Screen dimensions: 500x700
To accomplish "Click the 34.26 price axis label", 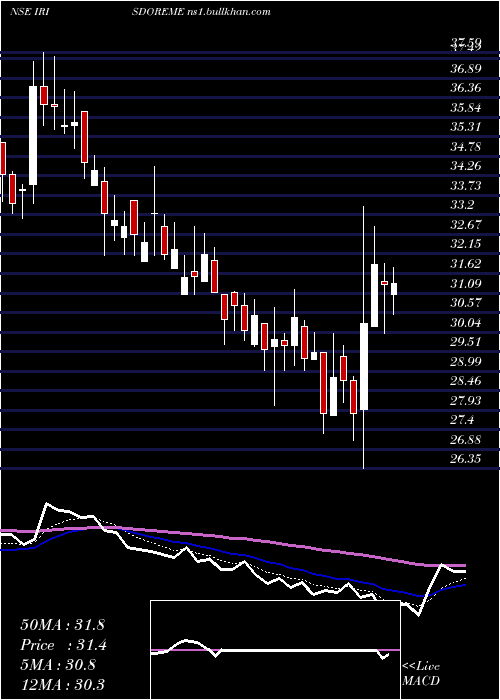I will tap(466, 166).
